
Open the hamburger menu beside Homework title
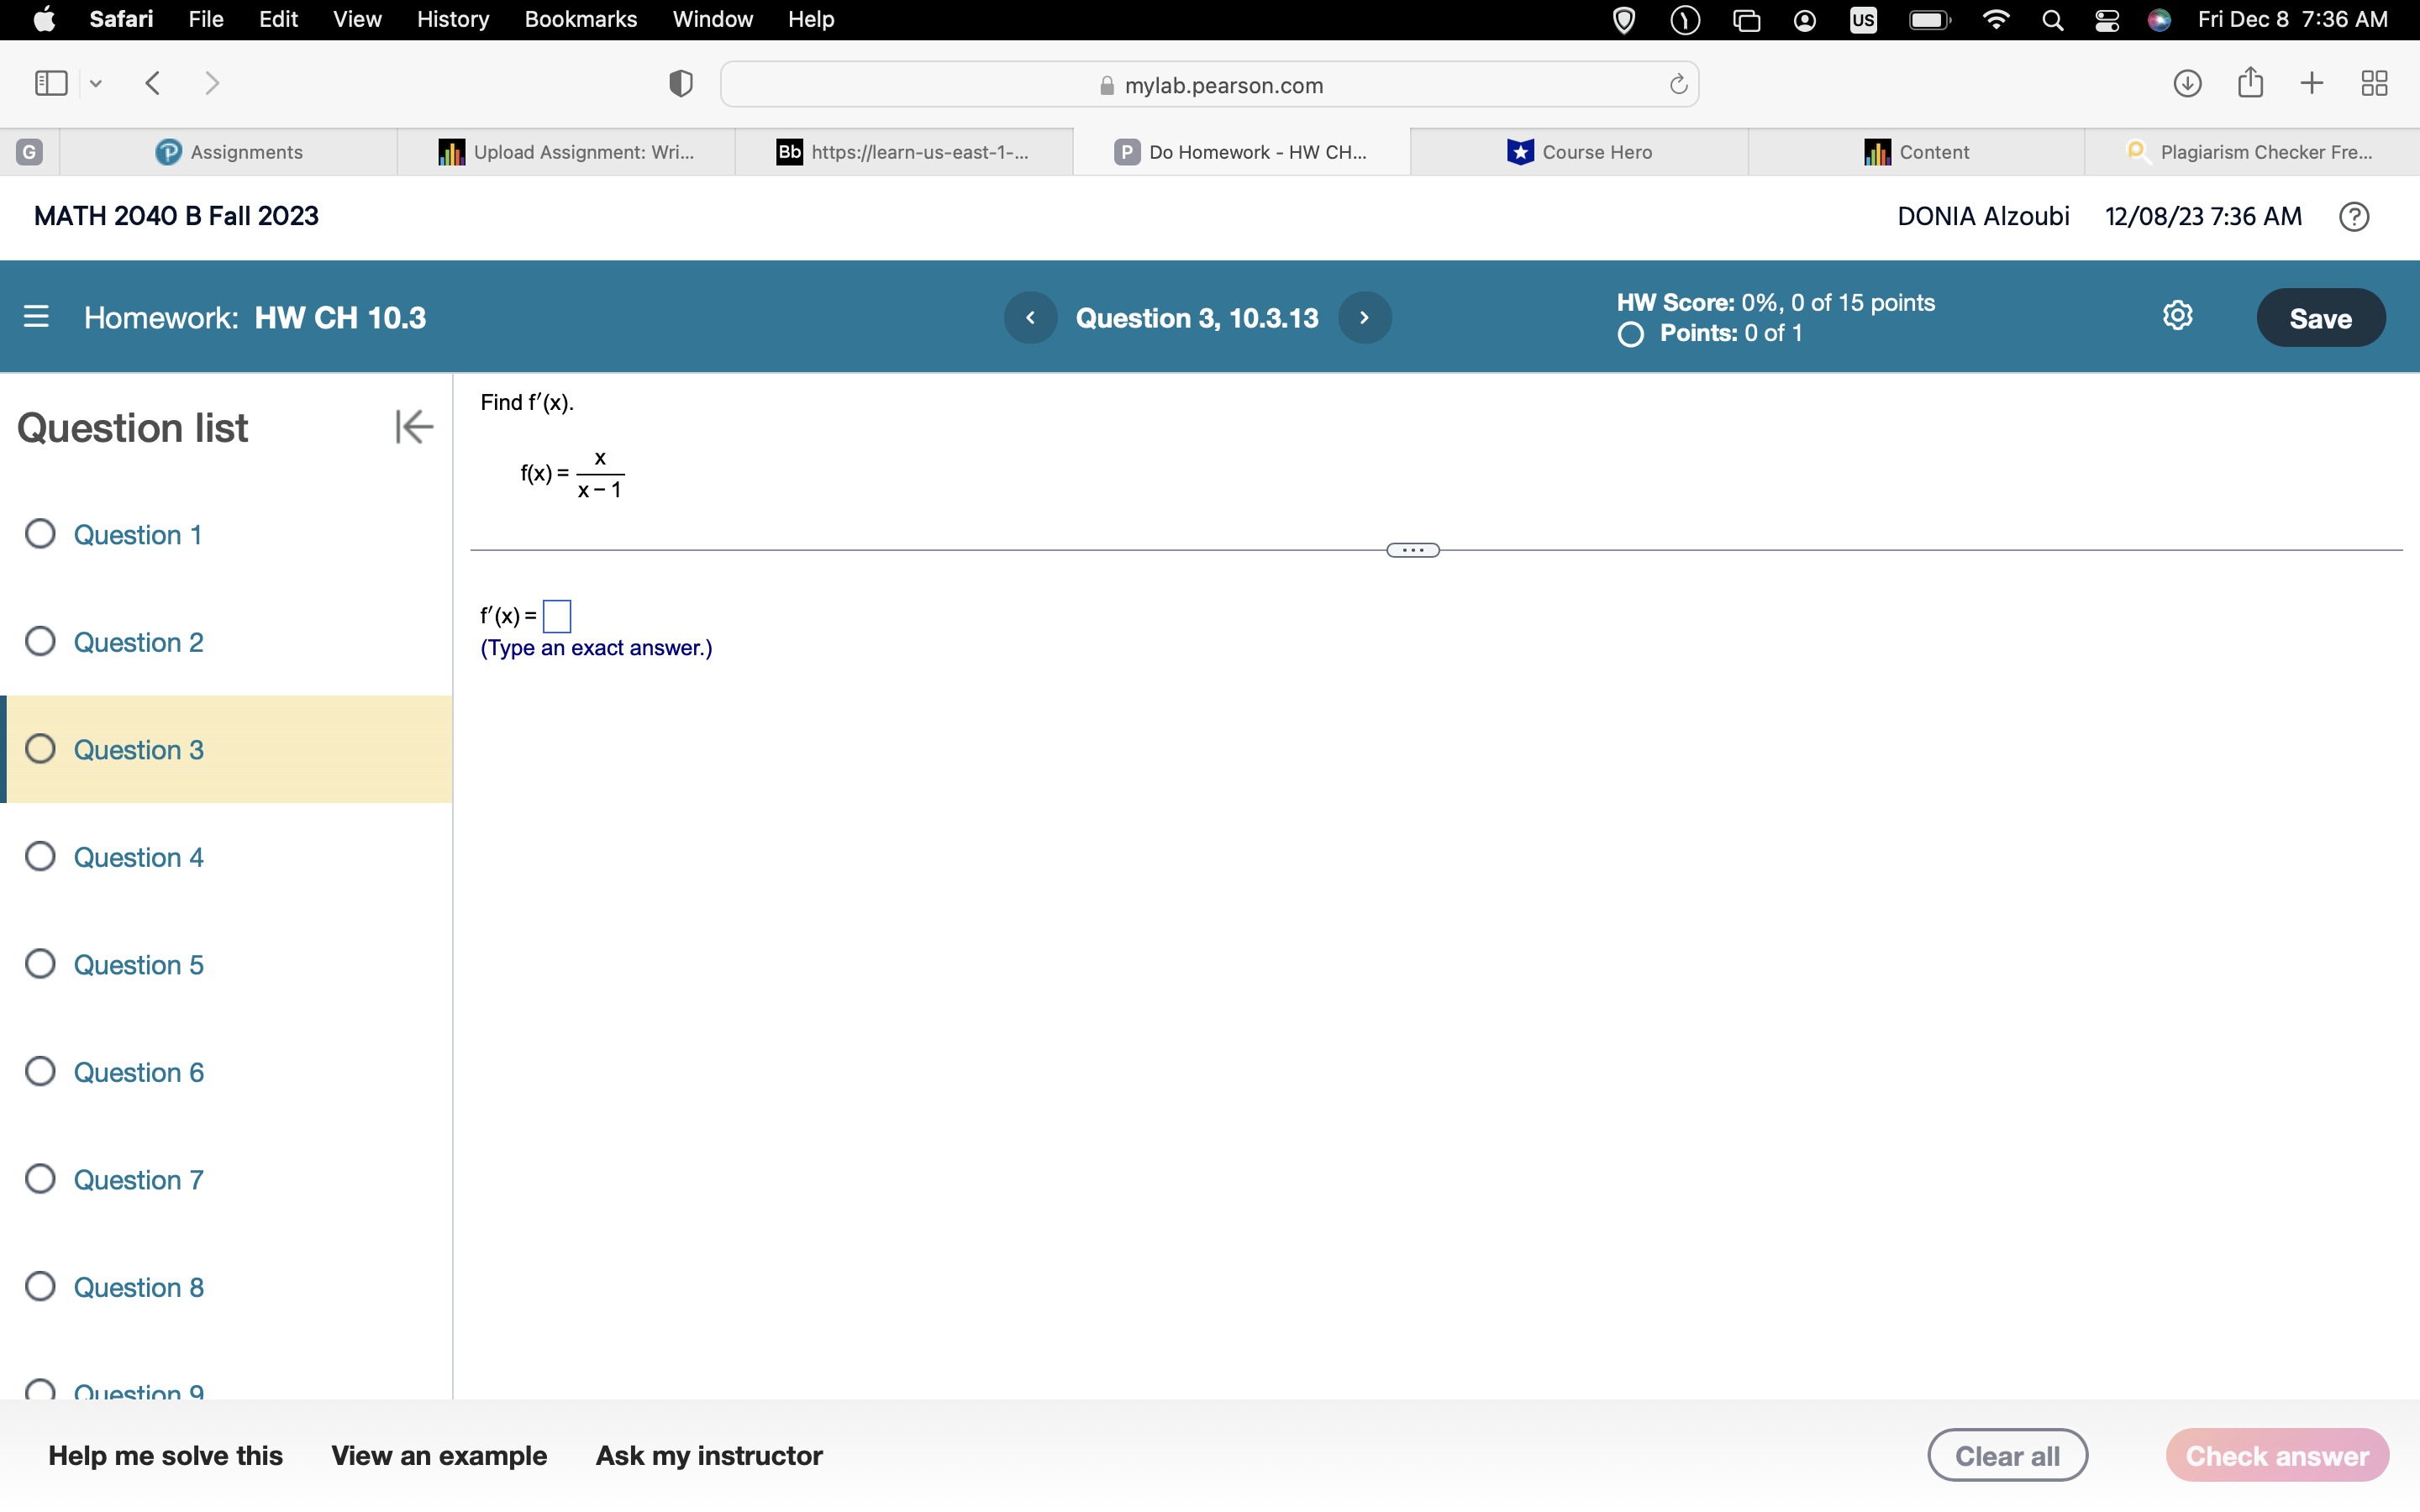coord(36,317)
